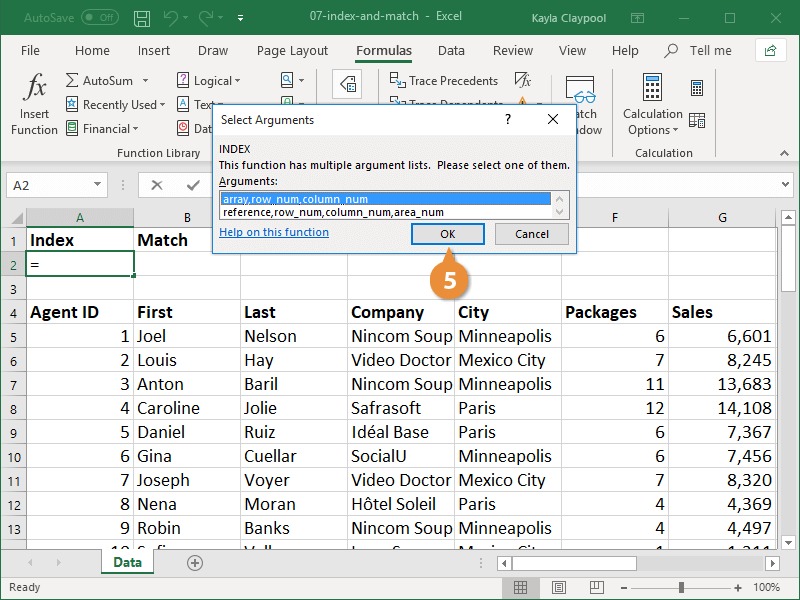Viewport: 800px width, 600px height.
Task: Switch to the Page Layout tab
Action: (292, 51)
